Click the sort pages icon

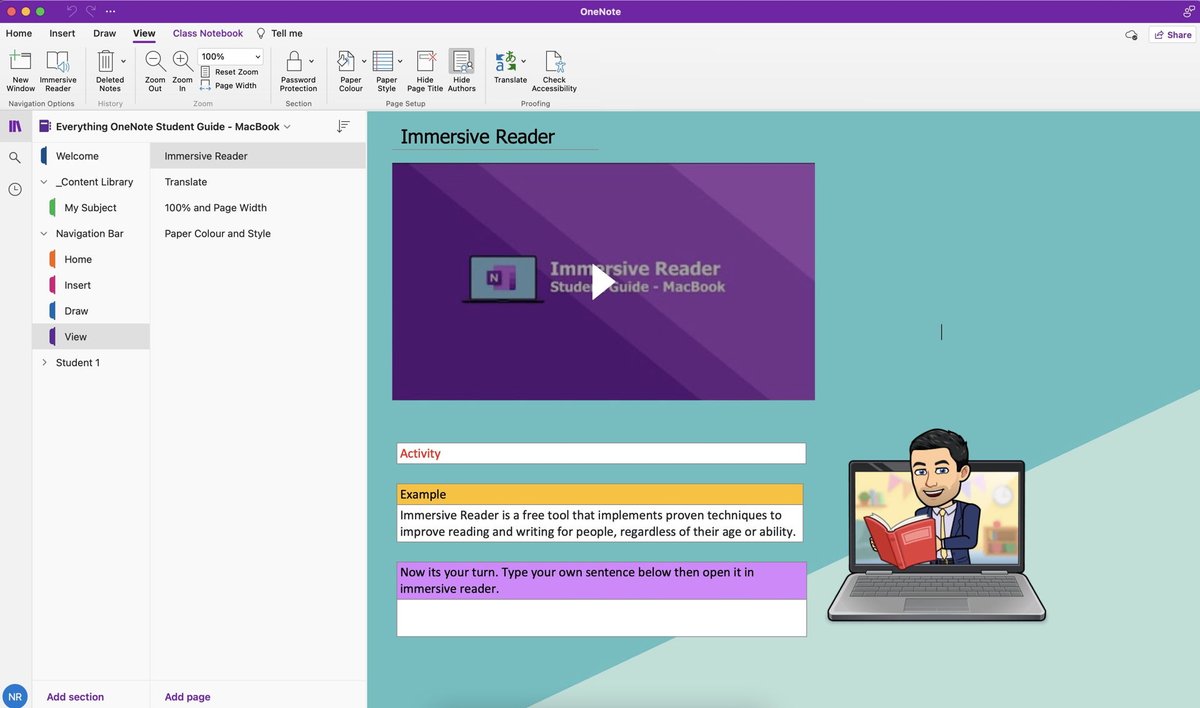coord(343,126)
